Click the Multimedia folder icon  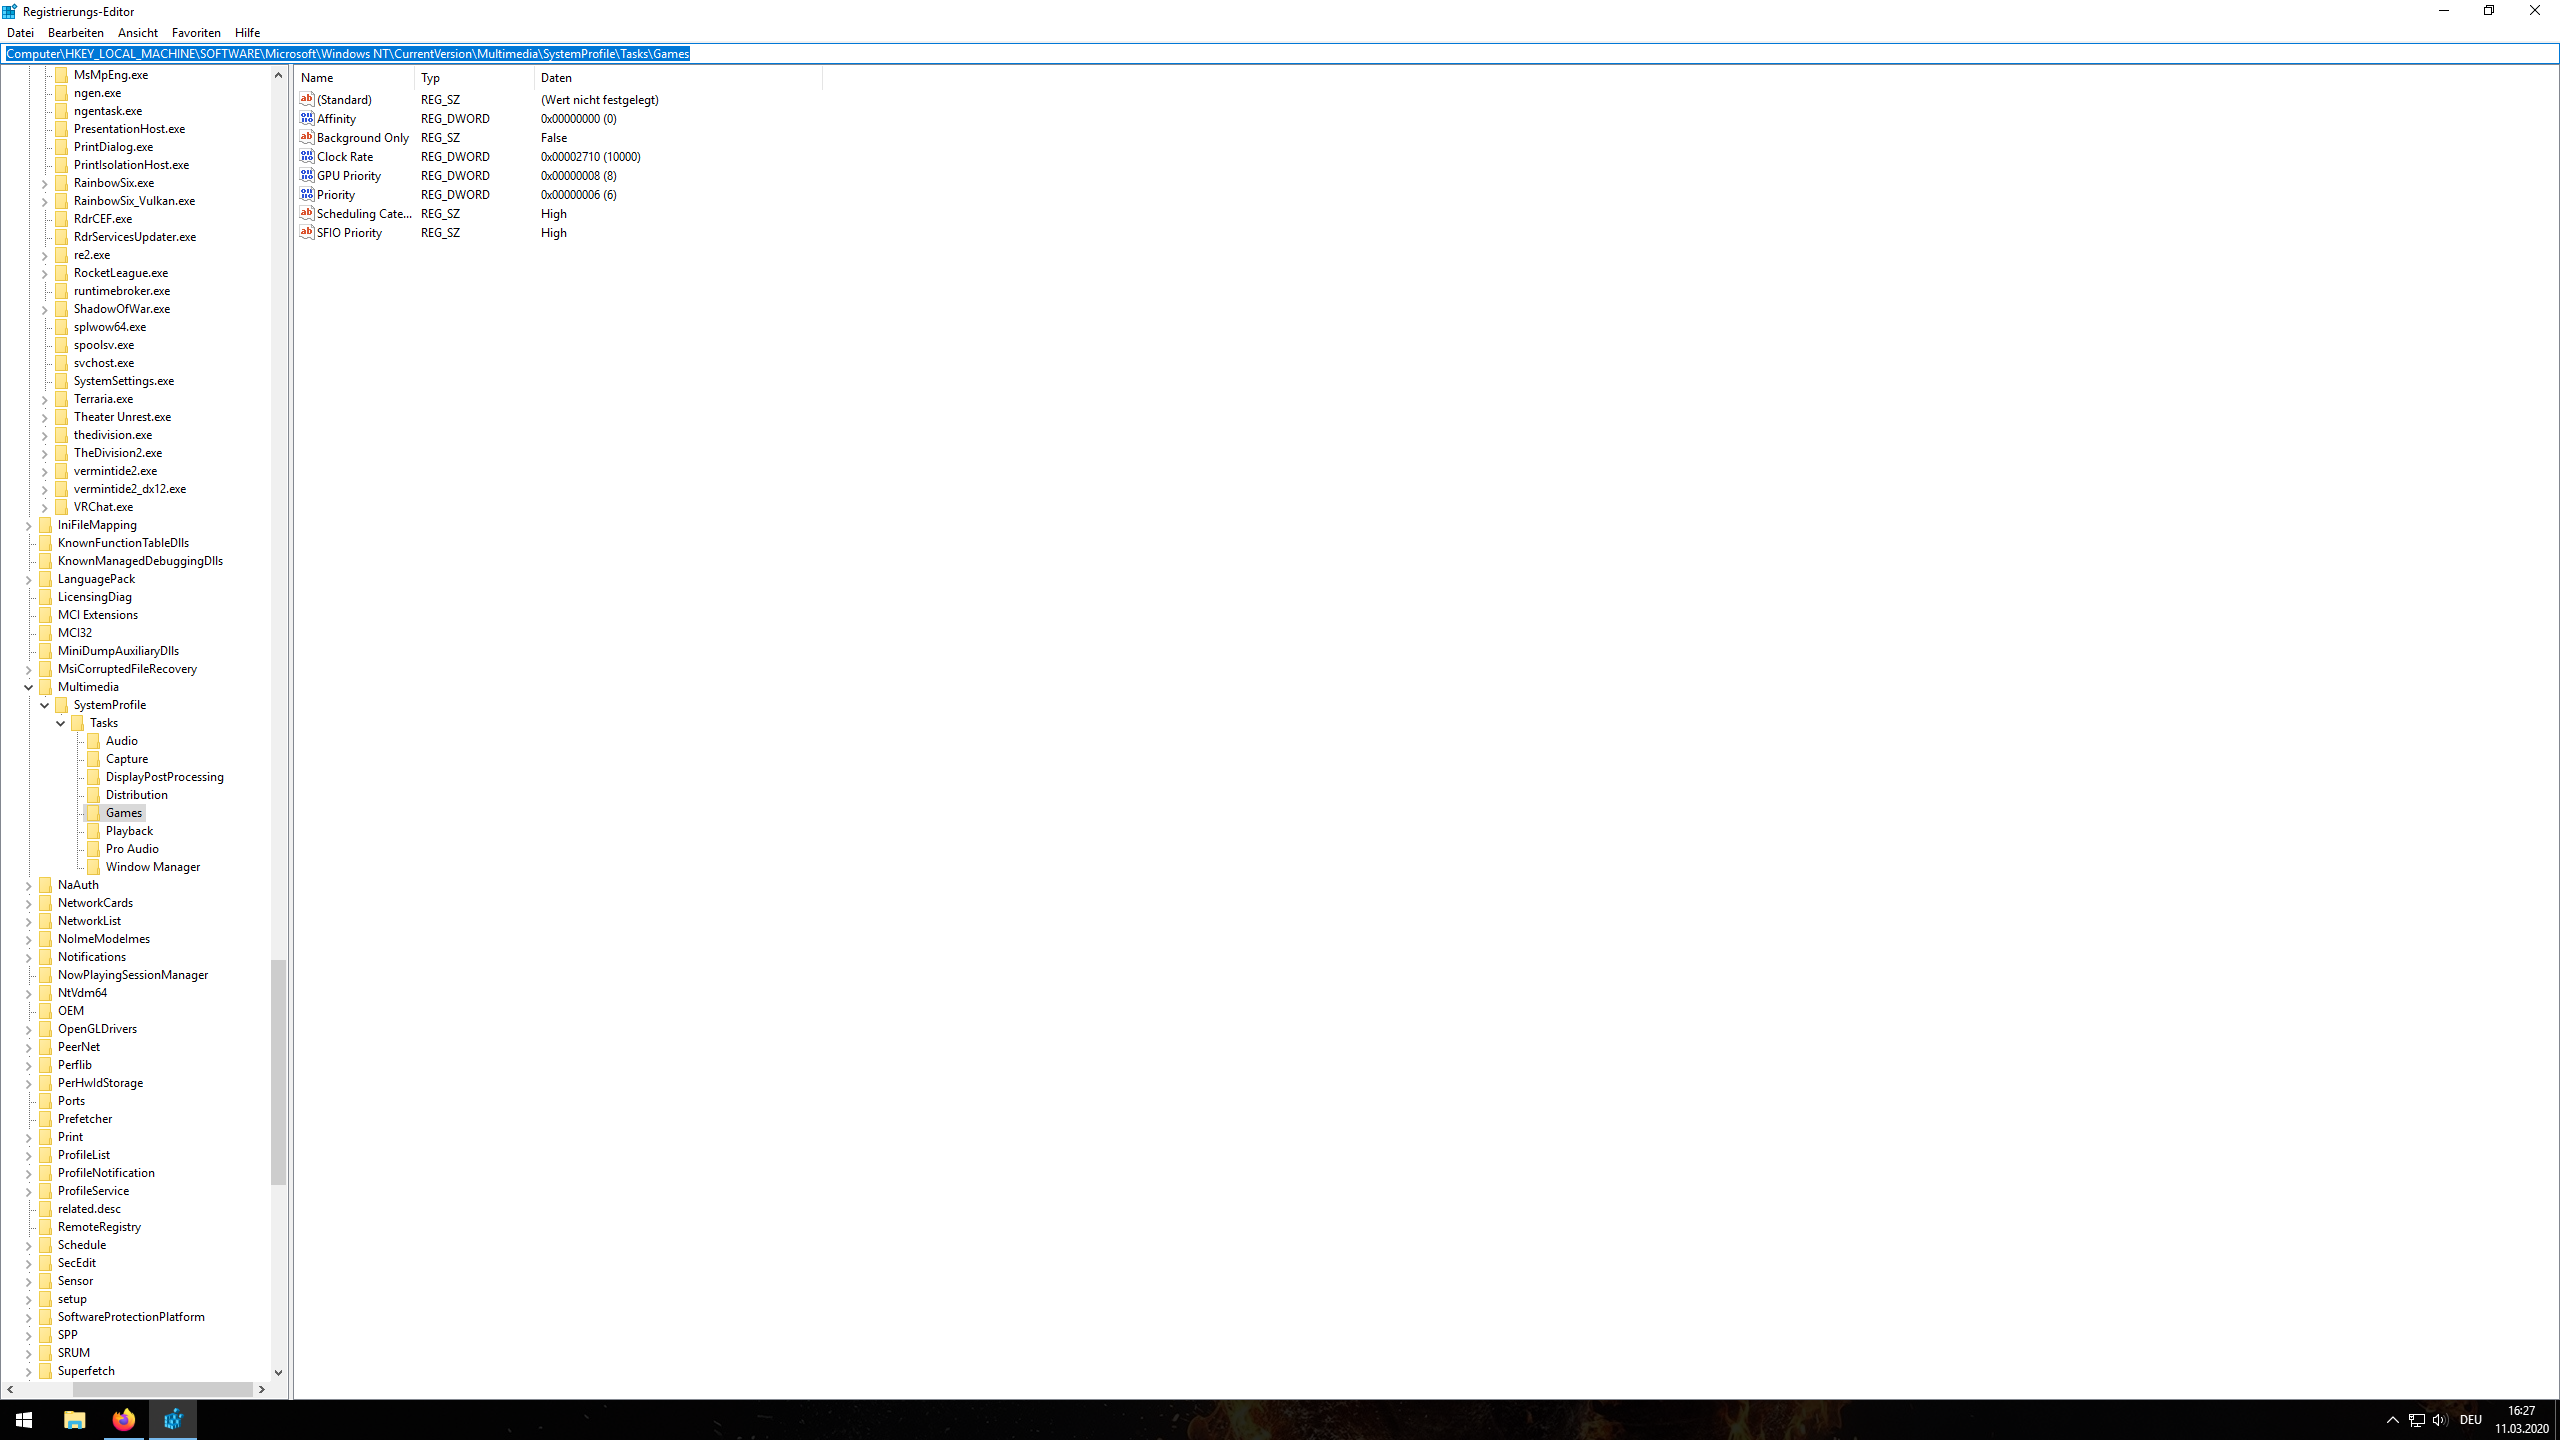pyautogui.click(x=46, y=687)
